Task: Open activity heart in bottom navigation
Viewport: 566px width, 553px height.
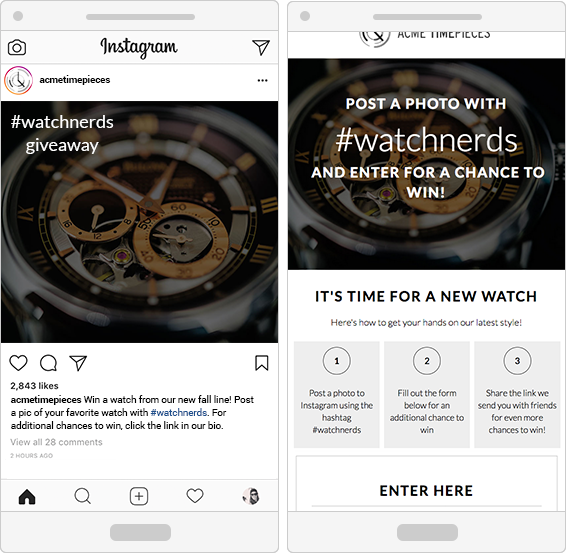Action: 195,496
